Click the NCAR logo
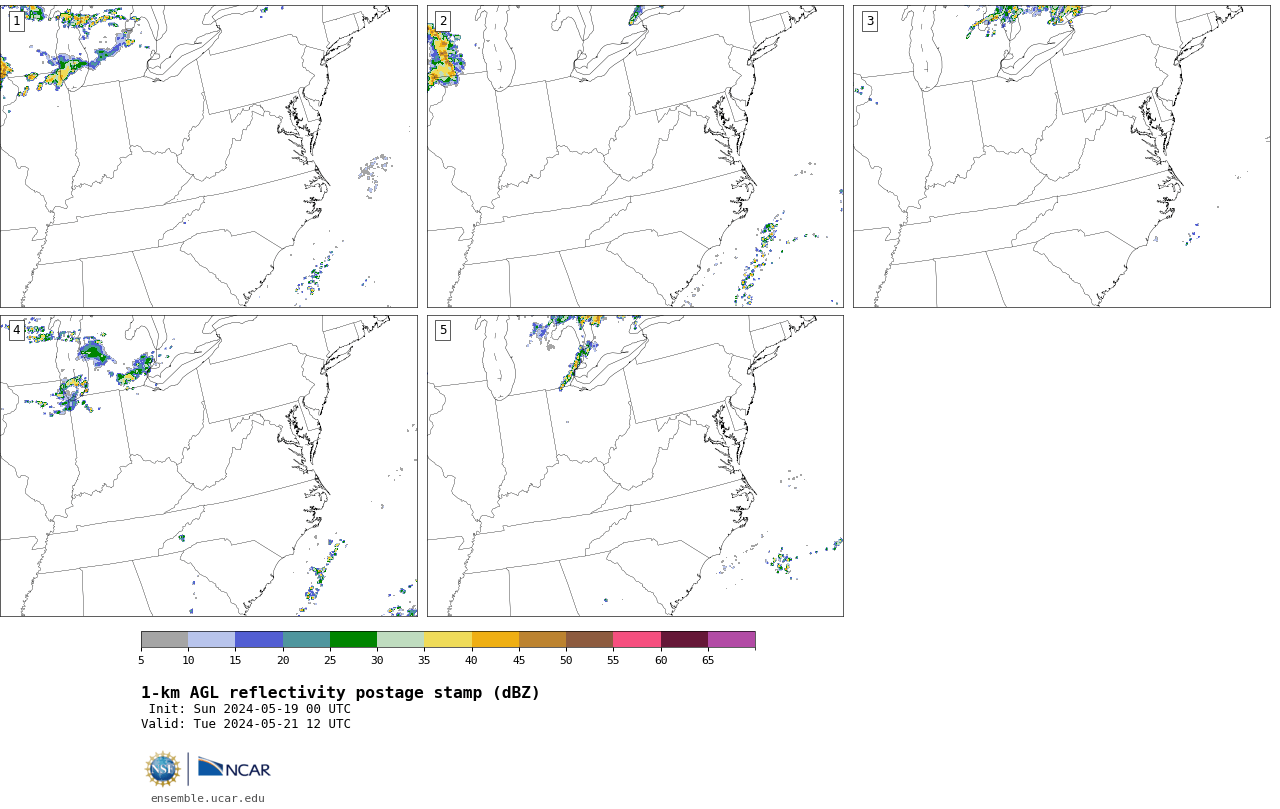 tap(234, 768)
